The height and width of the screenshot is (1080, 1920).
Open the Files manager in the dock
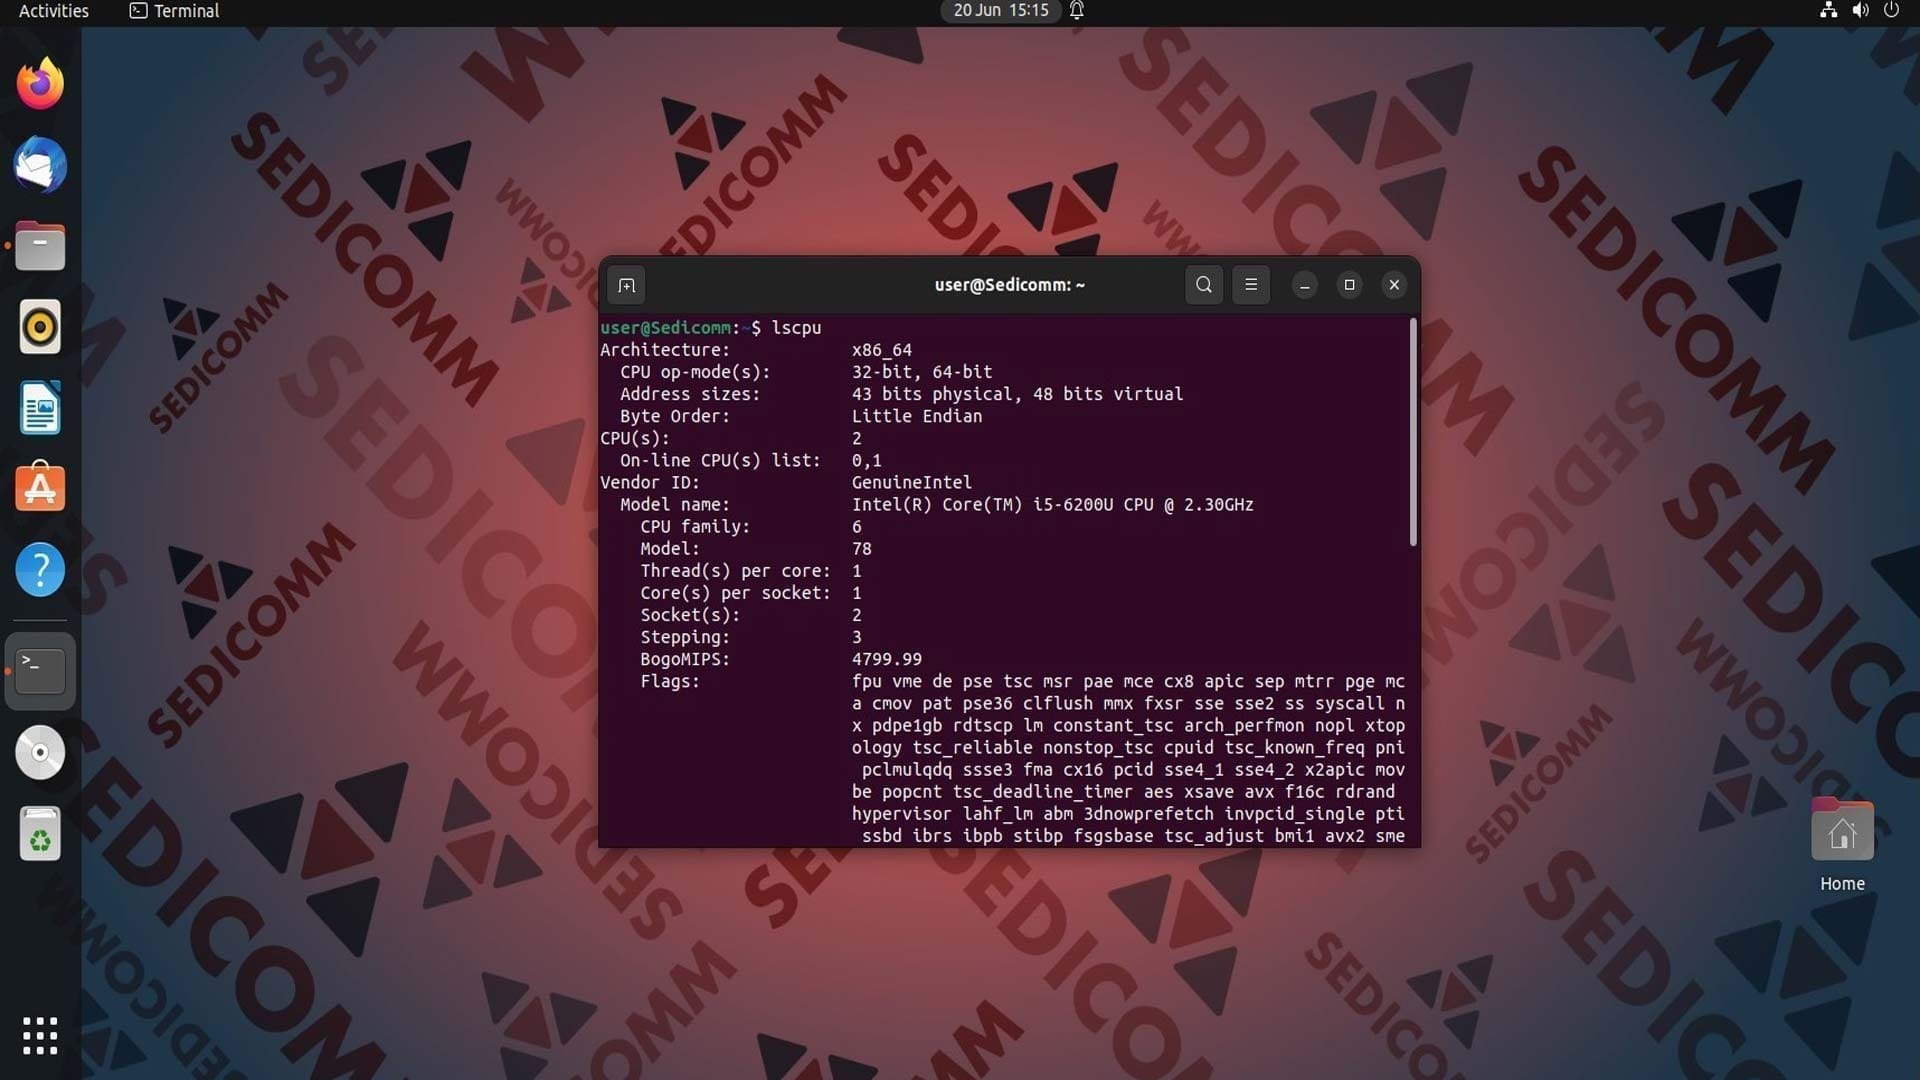[40, 246]
